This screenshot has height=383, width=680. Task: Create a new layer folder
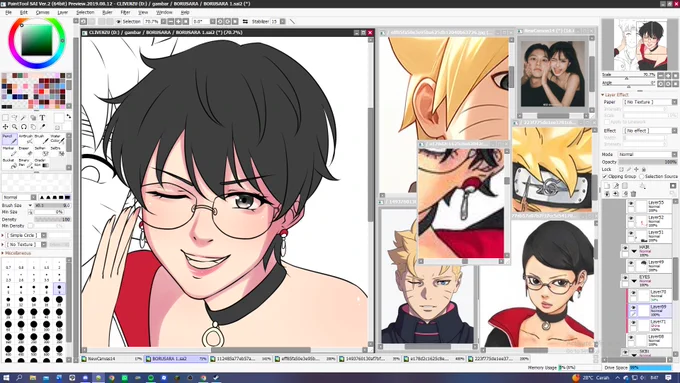click(x=624, y=186)
